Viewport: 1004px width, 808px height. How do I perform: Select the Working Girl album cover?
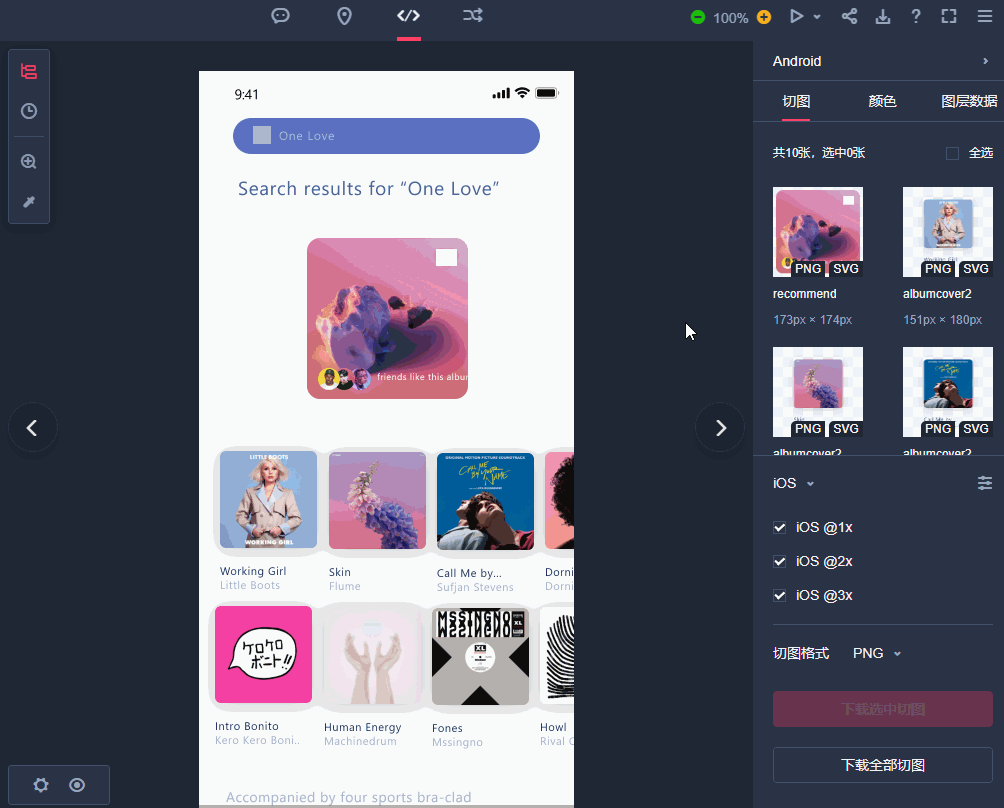click(x=268, y=499)
